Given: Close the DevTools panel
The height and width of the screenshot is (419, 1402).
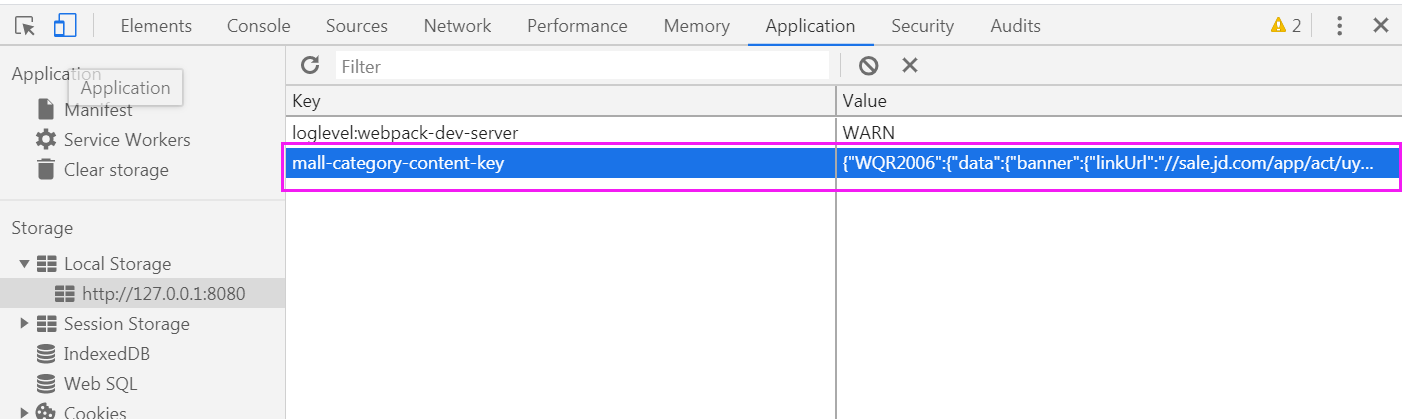Looking at the screenshot, I should click(x=1381, y=26).
